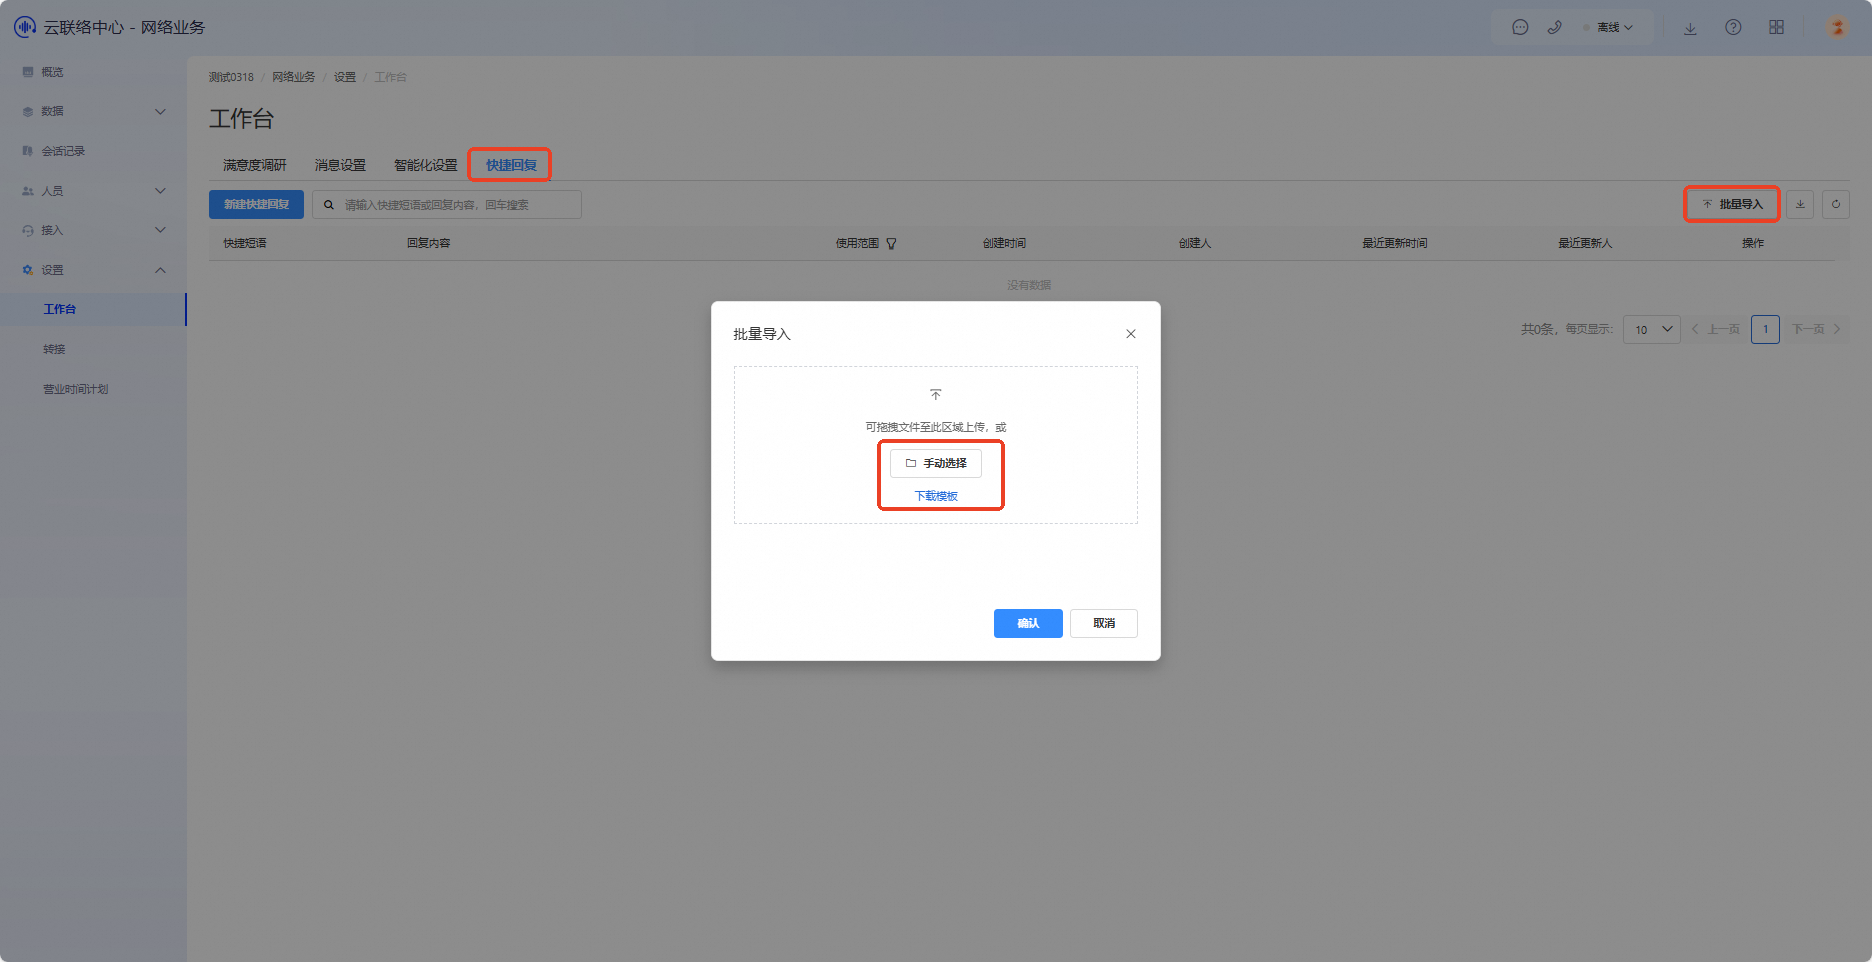Open the offline status dropdown

(x=1609, y=28)
